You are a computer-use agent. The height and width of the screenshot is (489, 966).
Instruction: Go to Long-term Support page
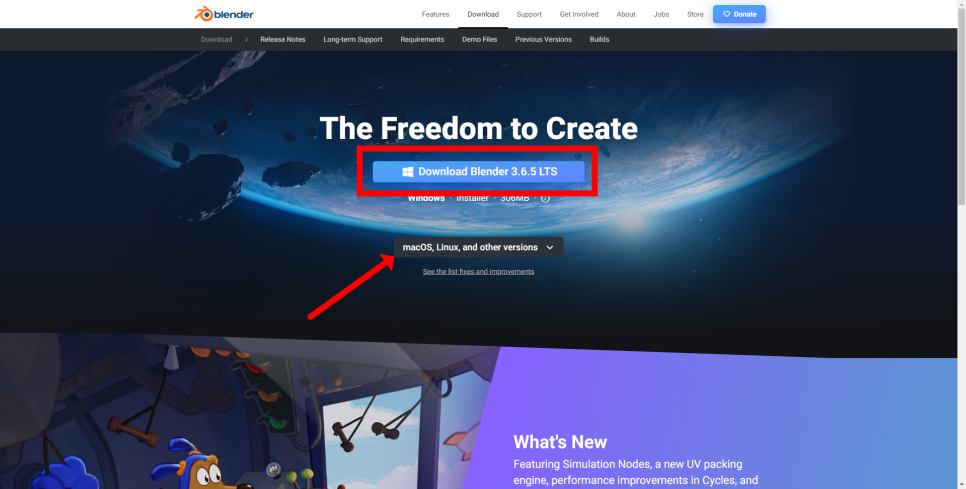[353, 39]
